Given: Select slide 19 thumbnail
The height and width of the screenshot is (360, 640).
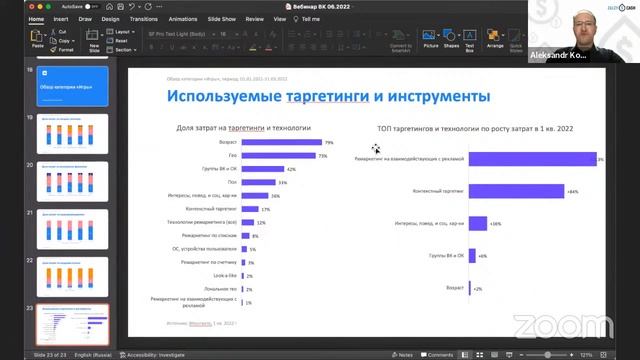Looking at the screenshot, I should [72, 134].
